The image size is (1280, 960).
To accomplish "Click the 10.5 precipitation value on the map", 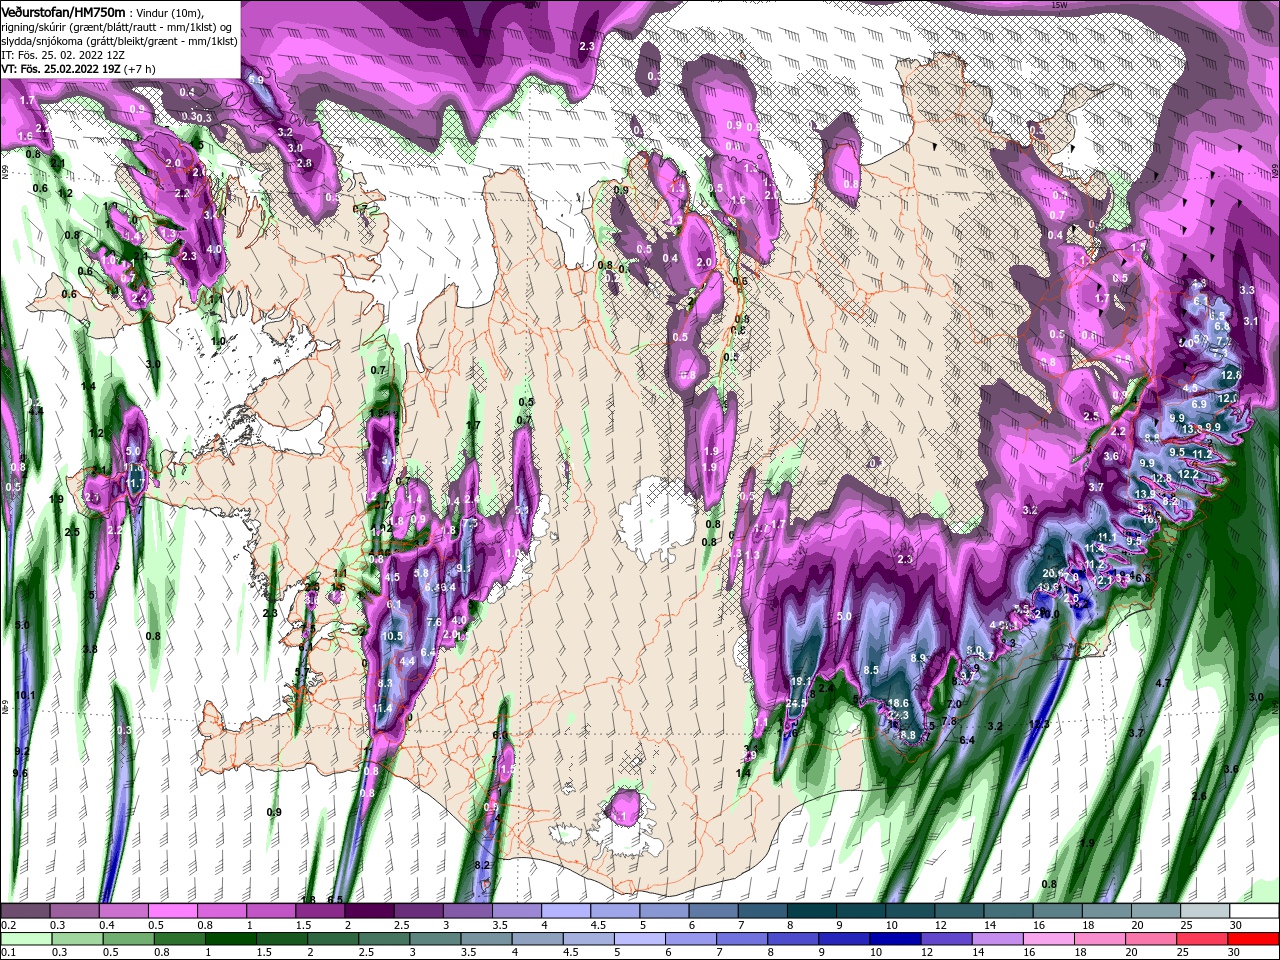I will [392, 636].
